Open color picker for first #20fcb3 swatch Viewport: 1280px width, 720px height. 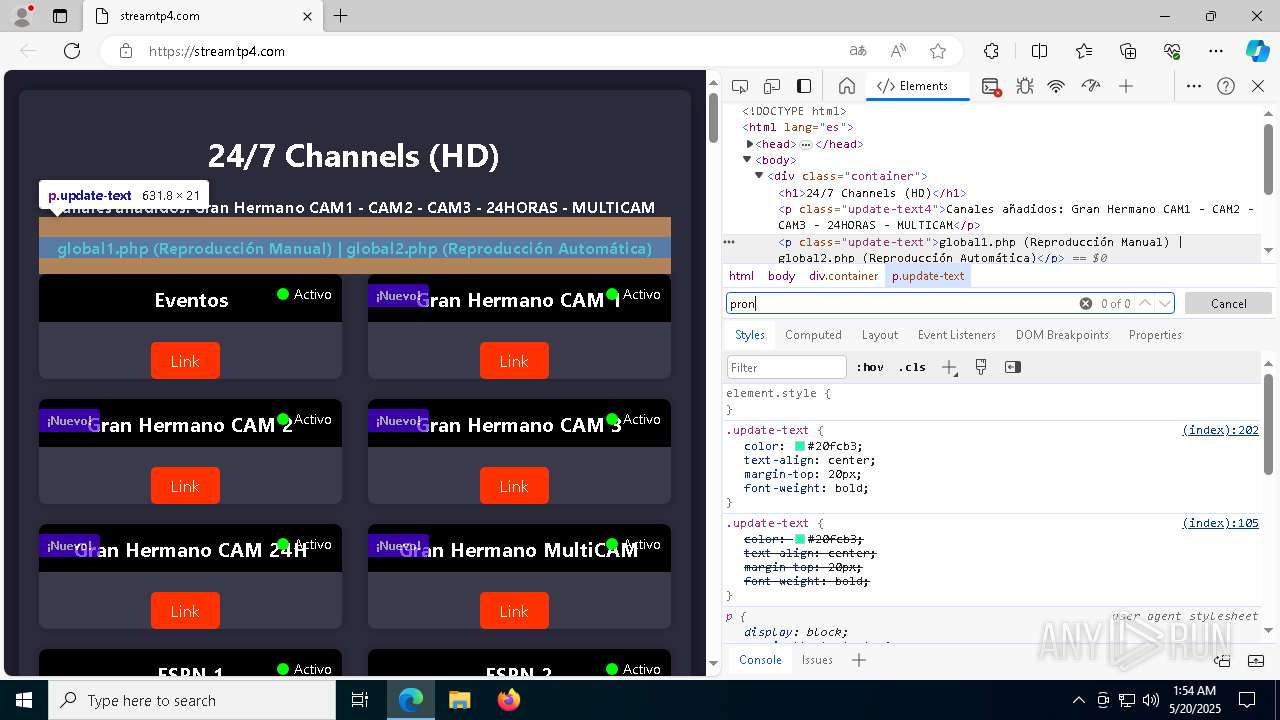pos(800,446)
